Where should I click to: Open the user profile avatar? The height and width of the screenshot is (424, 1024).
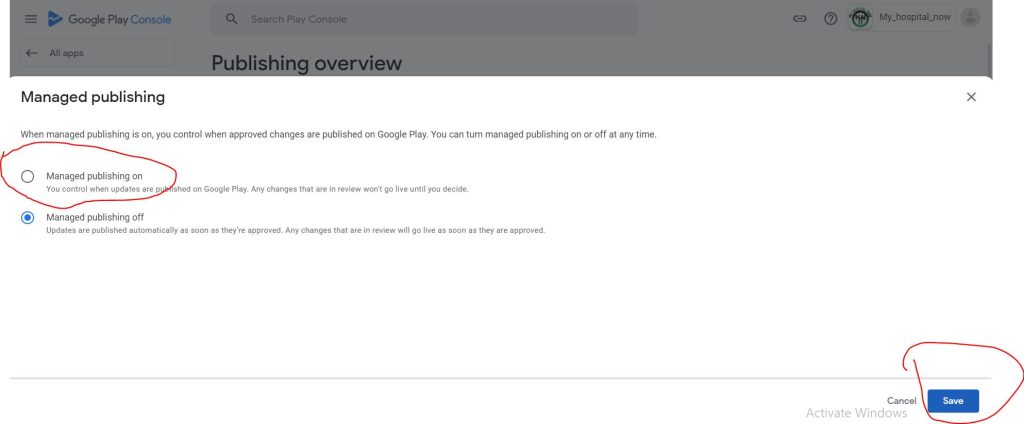coord(969,18)
